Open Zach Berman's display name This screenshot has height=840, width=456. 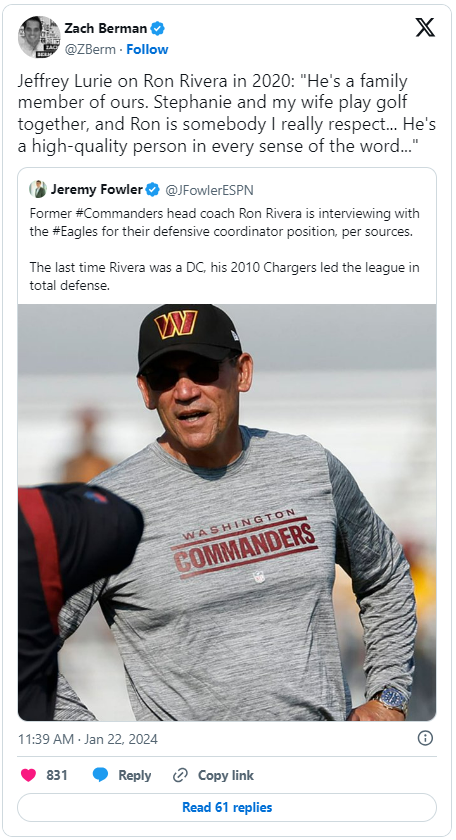pos(106,28)
